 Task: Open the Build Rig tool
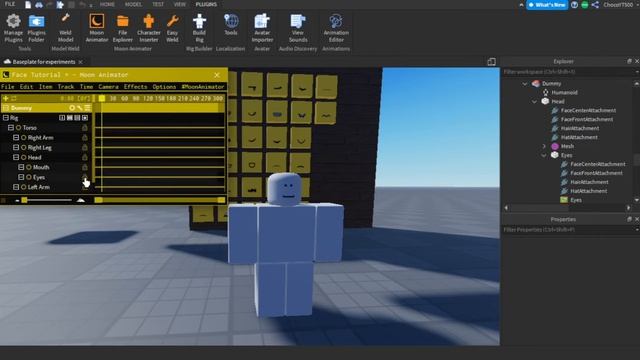199,28
